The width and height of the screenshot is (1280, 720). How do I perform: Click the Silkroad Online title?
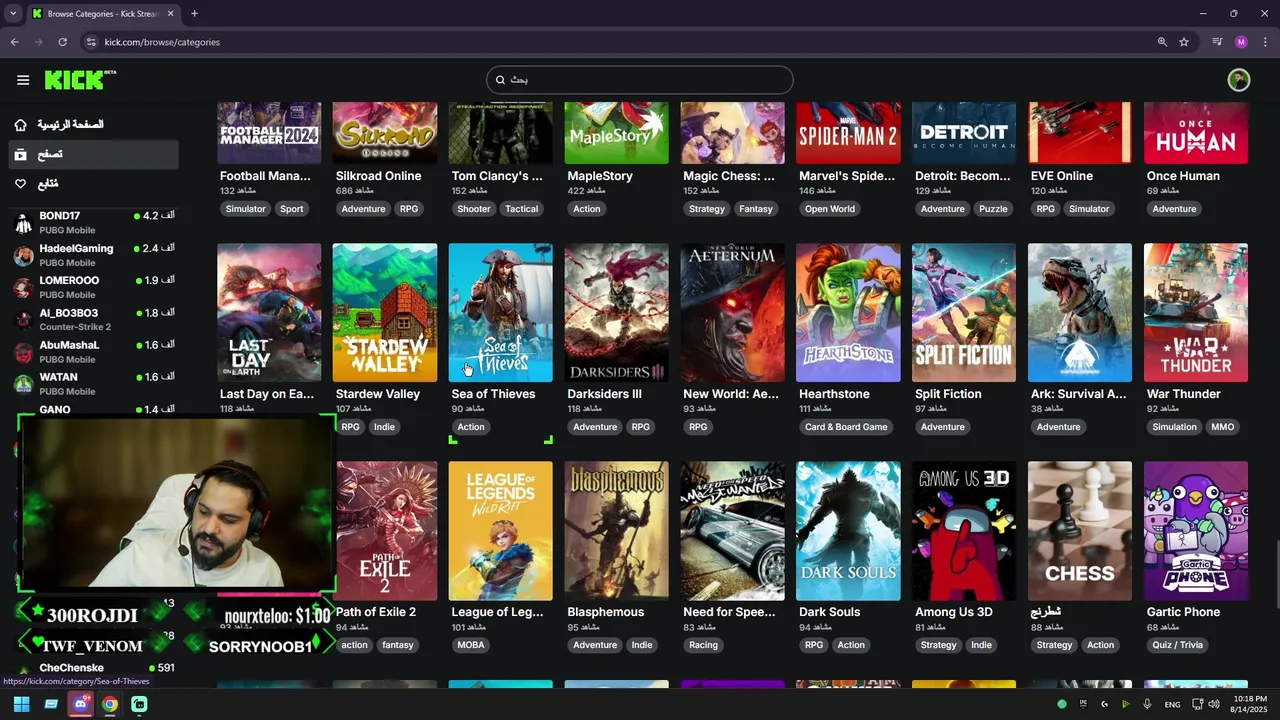(378, 176)
